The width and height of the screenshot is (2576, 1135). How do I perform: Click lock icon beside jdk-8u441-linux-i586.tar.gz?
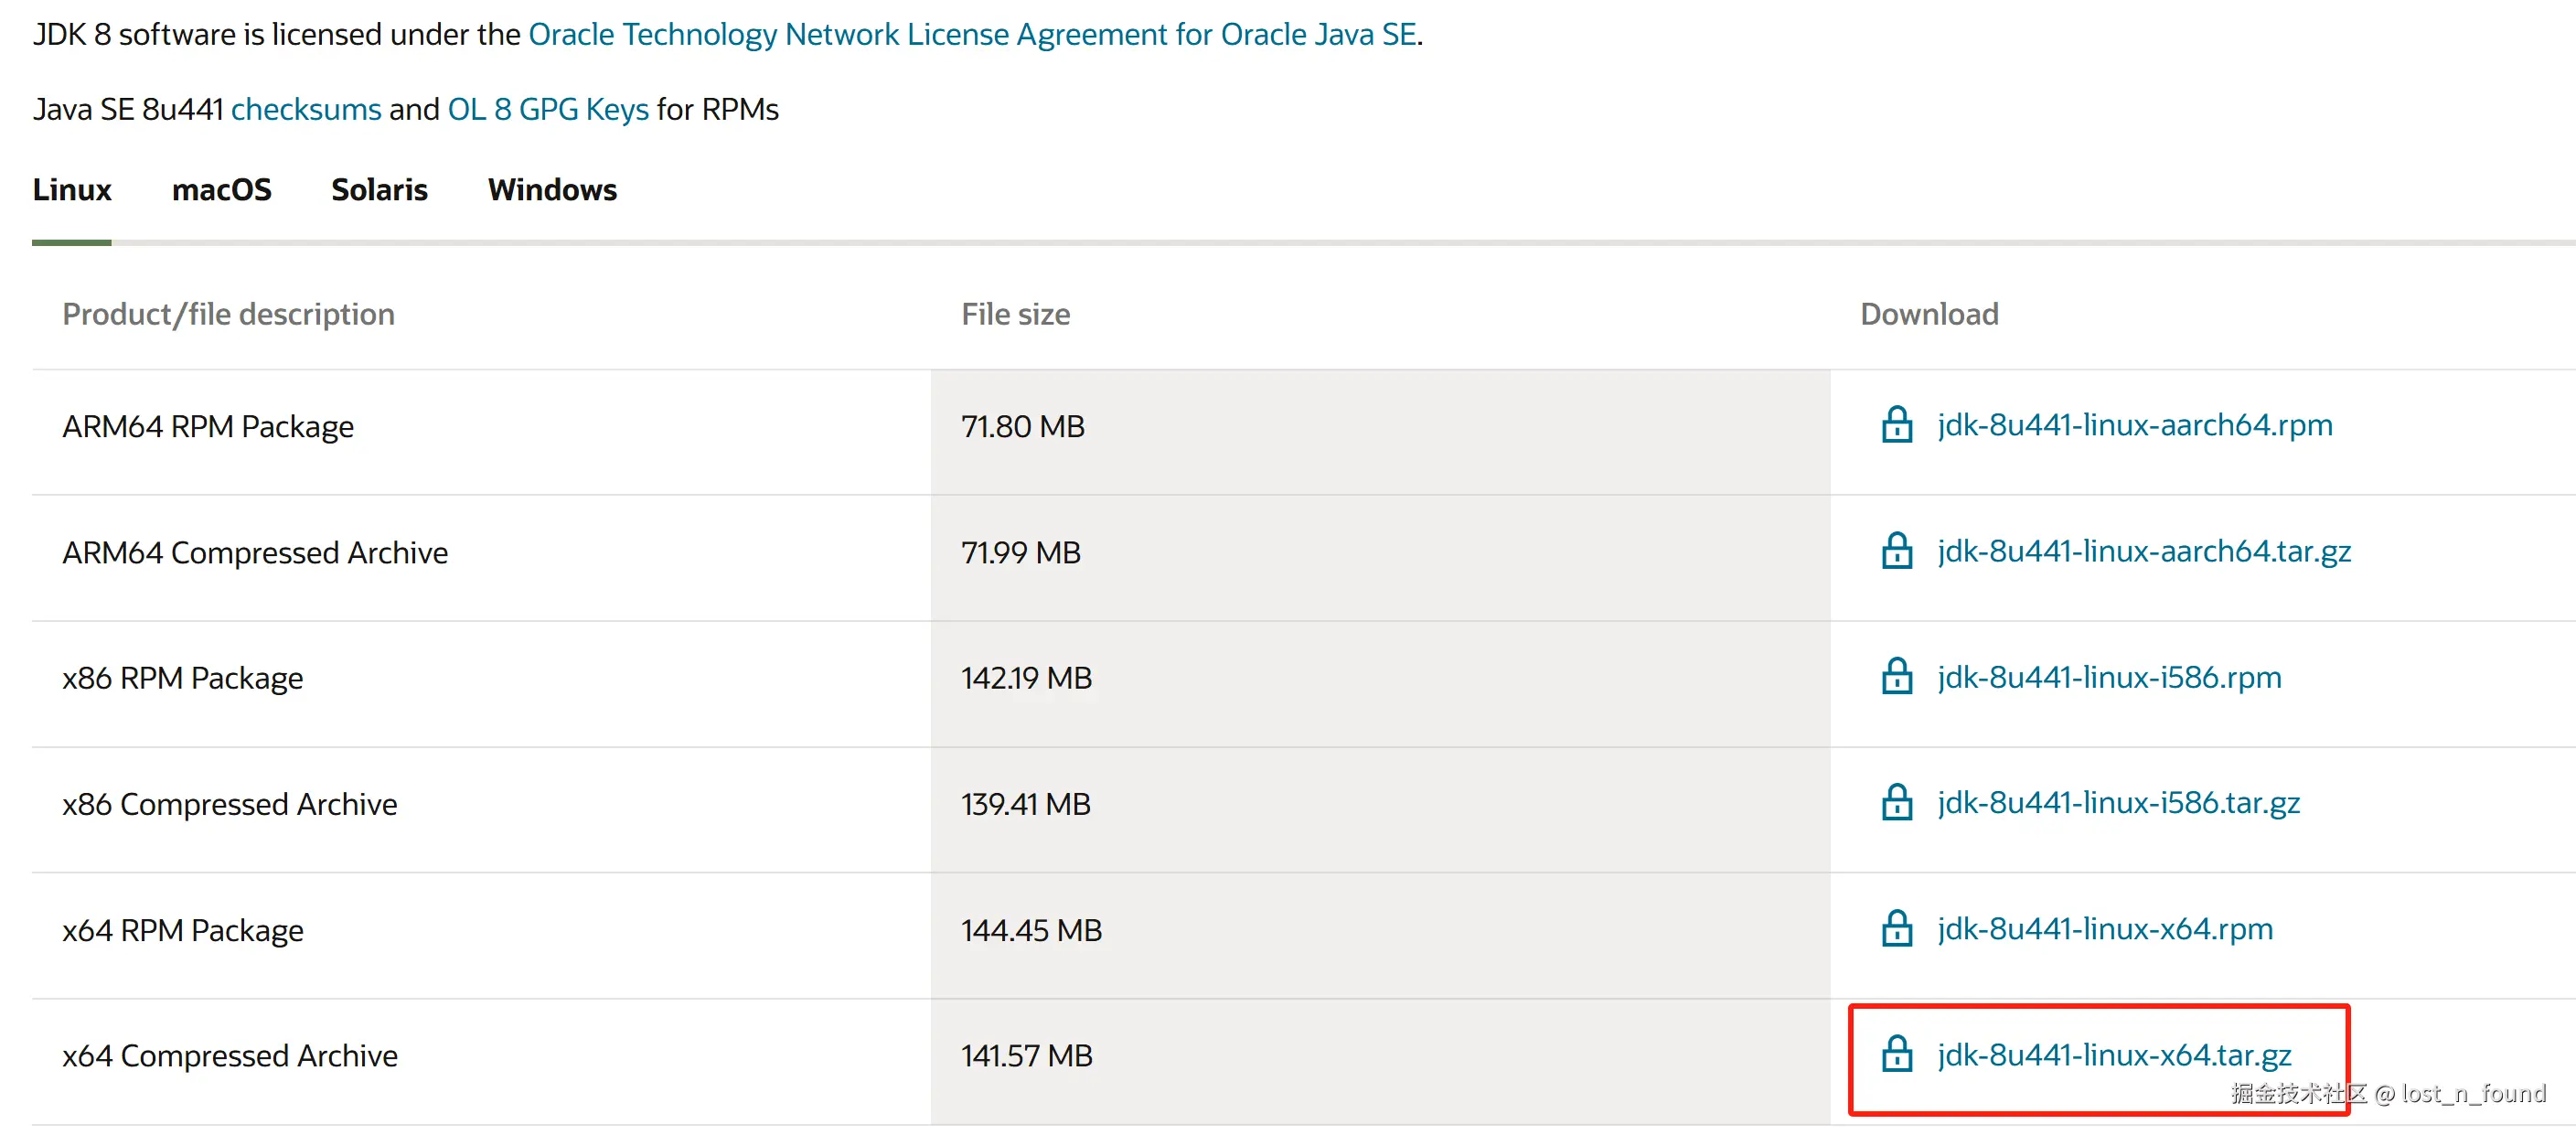click(1896, 803)
